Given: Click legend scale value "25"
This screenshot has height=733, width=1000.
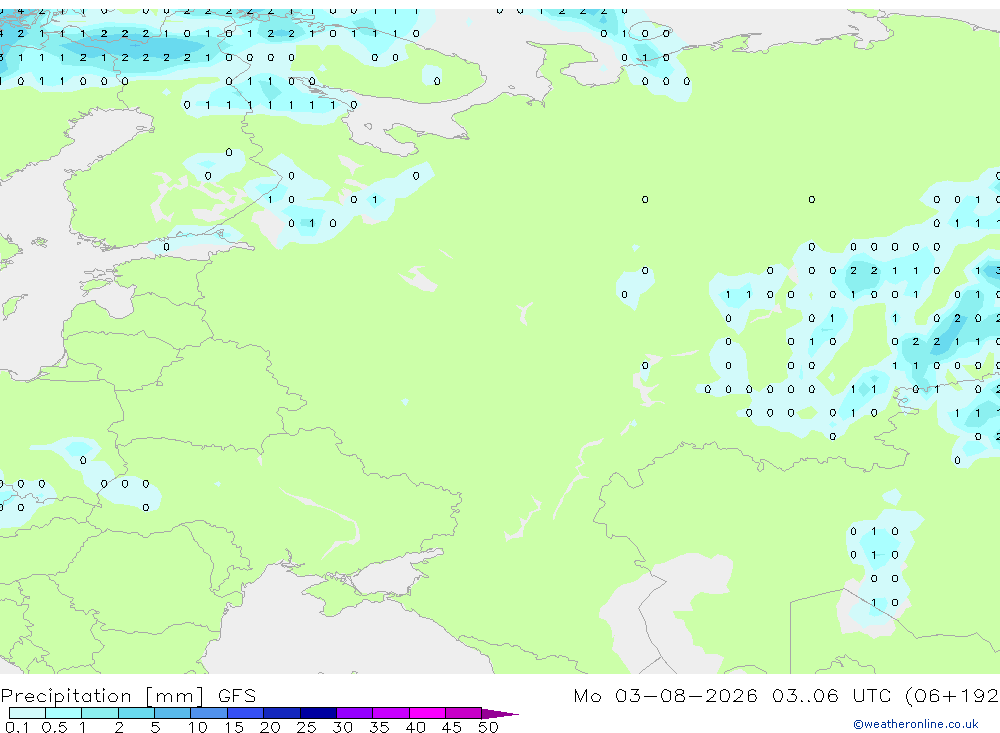Looking at the screenshot, I should click(x=306, y=727).
